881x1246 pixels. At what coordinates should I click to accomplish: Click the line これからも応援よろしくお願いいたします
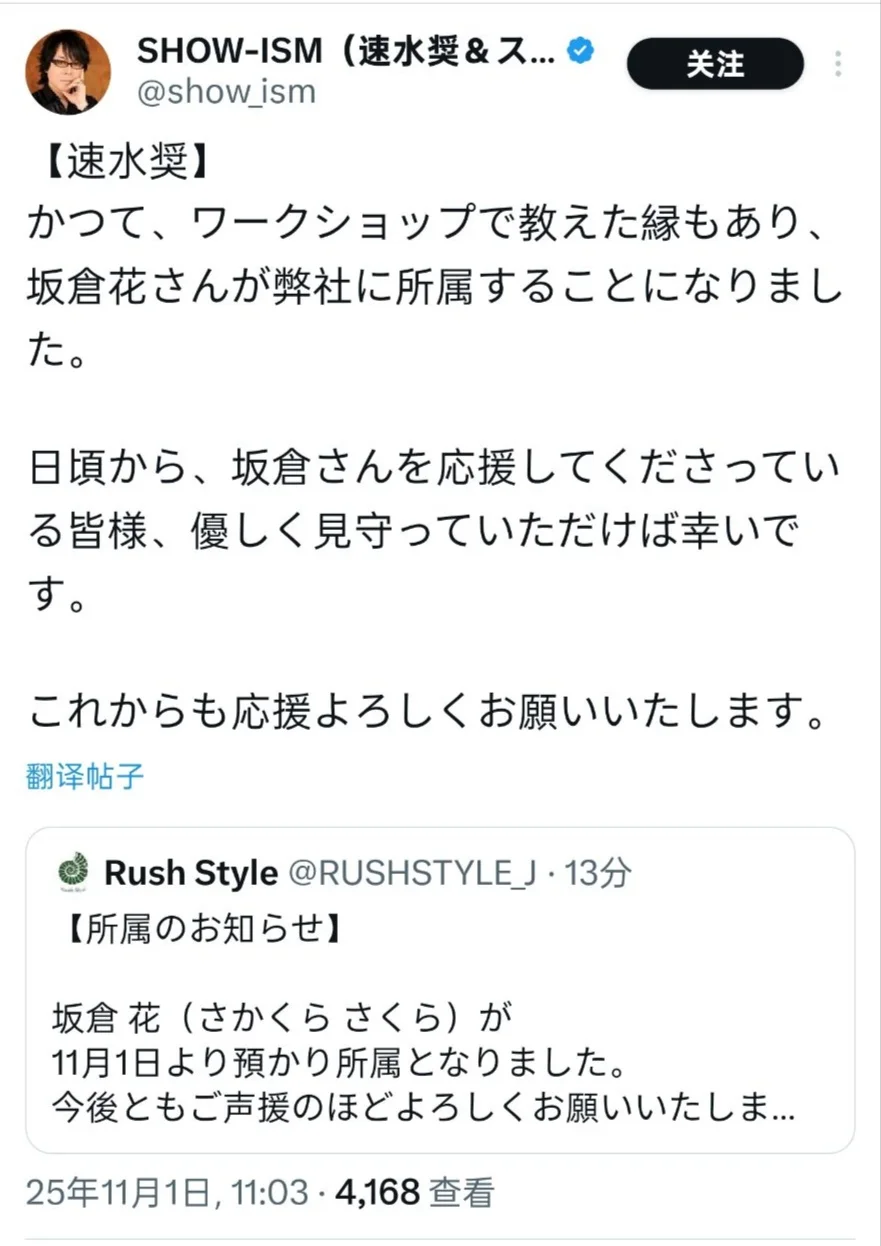(430, 713)
